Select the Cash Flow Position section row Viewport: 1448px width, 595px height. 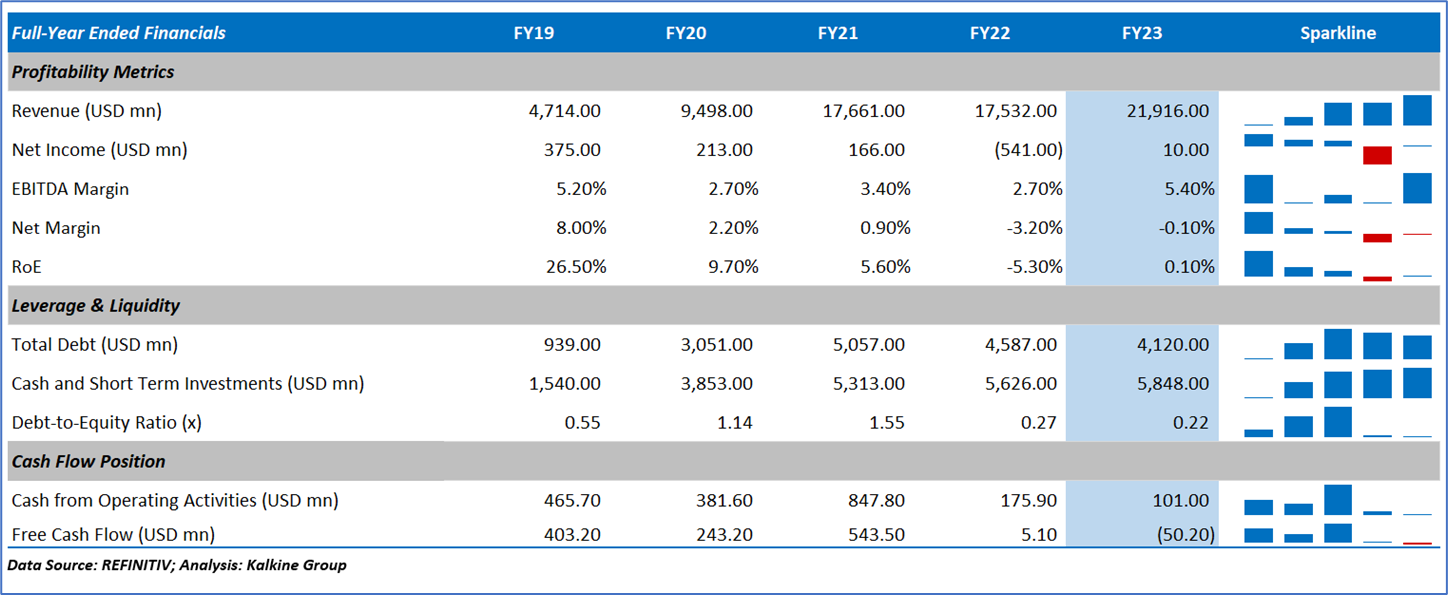89,461
